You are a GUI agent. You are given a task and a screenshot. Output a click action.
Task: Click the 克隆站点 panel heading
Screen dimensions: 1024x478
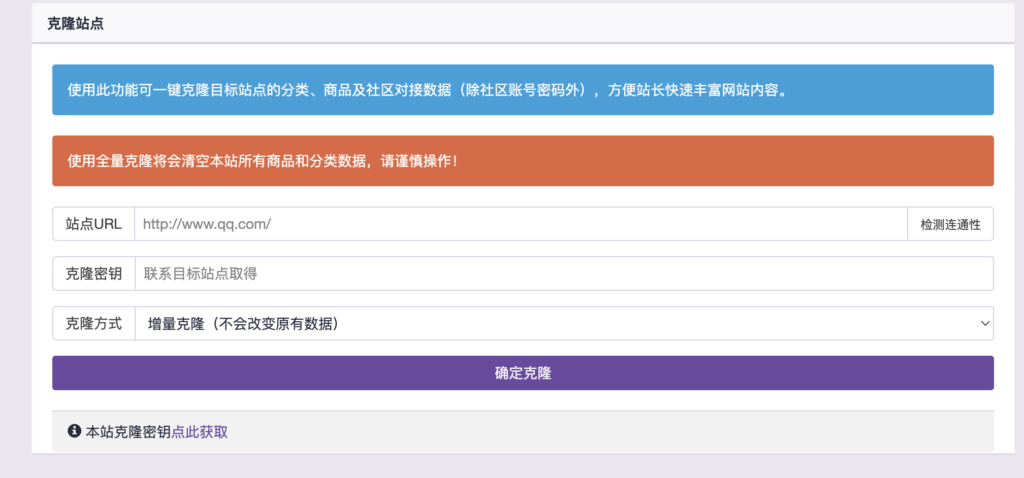pos(75,24)
